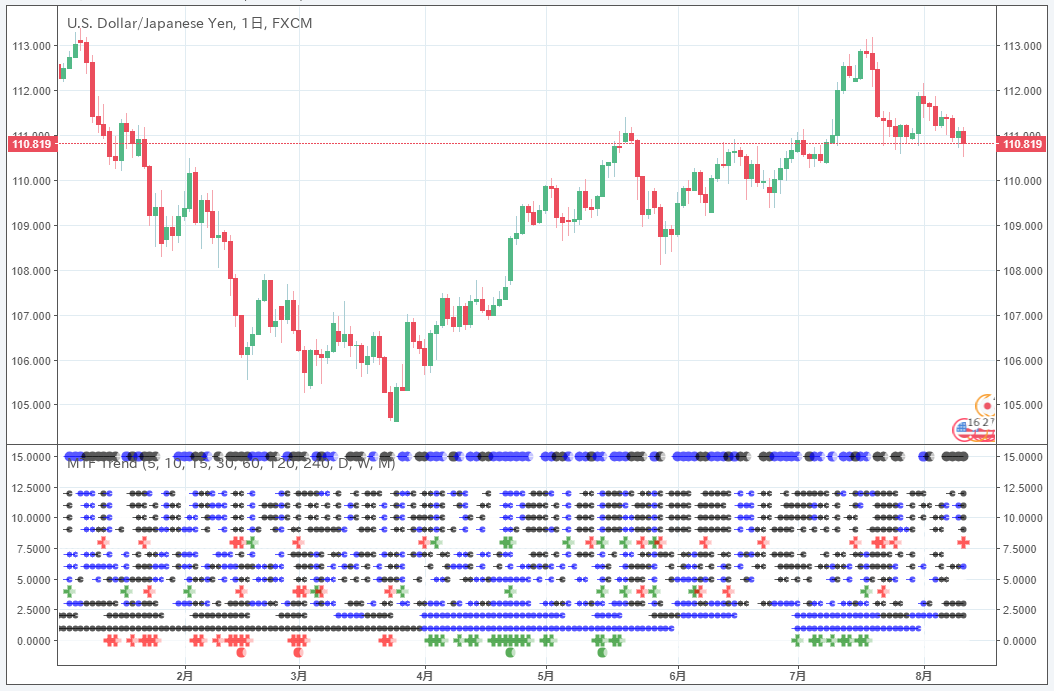Viewport: 1054px width, 691px height.
Task: Click the US flag economic event icon
Action: point(964,430)
